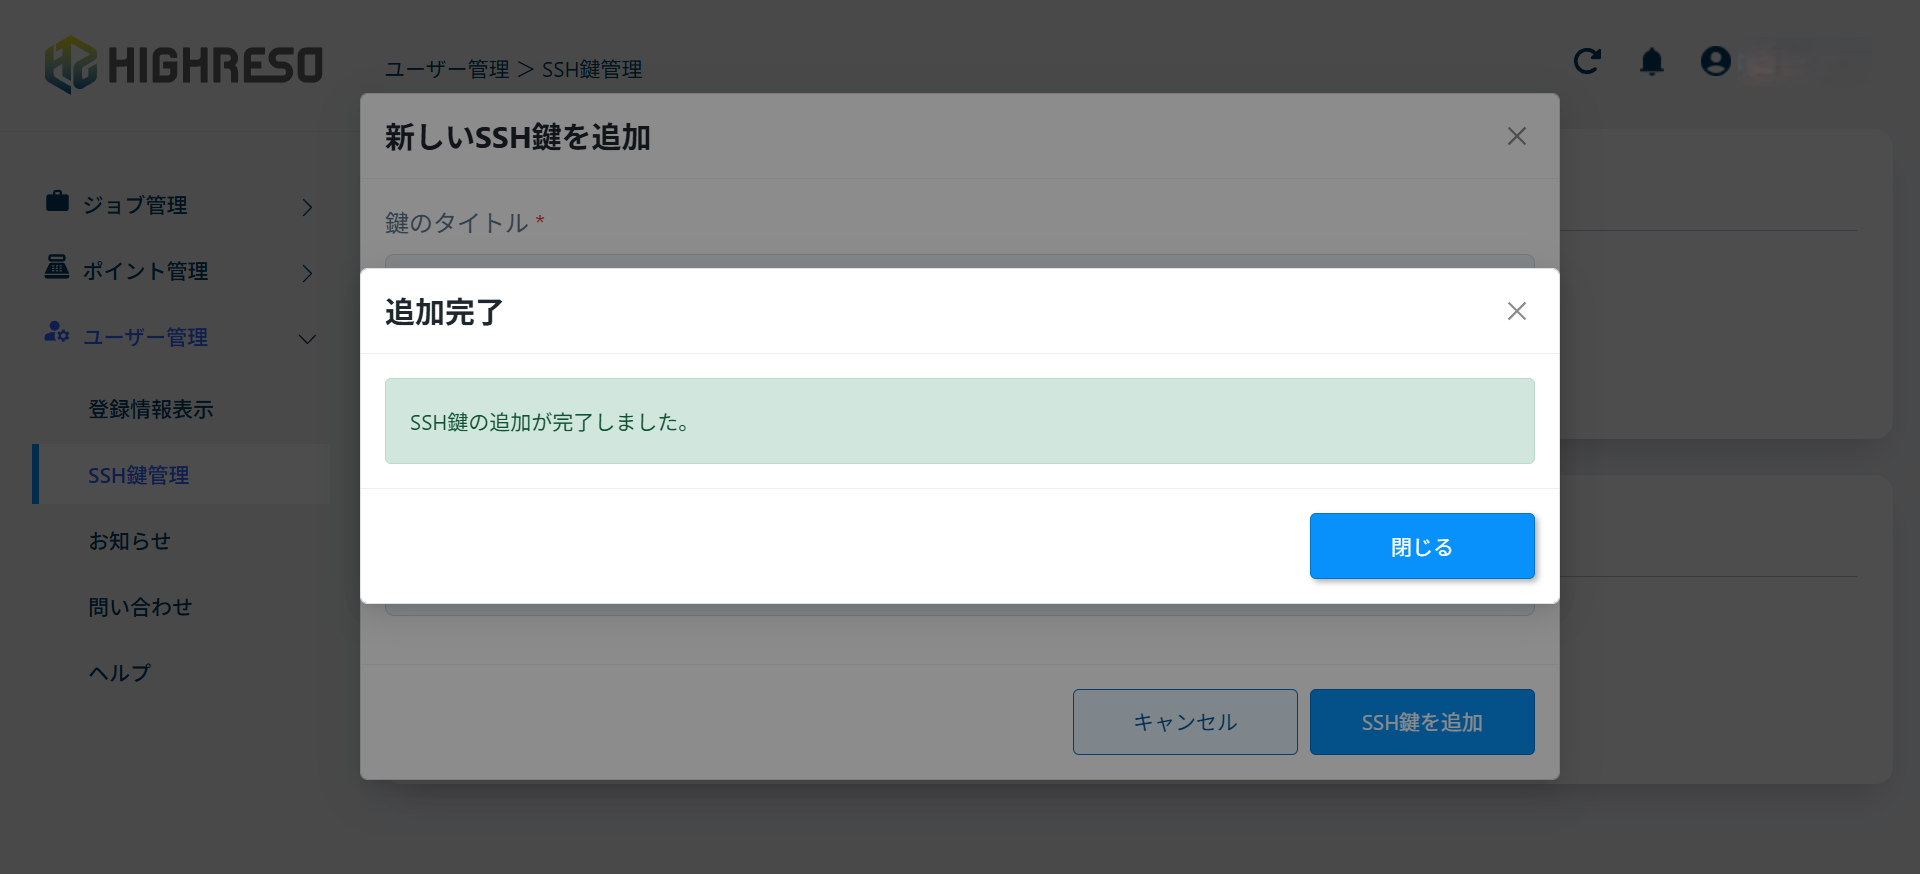The image size is (1920, 874).
Task: Click the HIGHRESO logo
Action: coord(184,65)
